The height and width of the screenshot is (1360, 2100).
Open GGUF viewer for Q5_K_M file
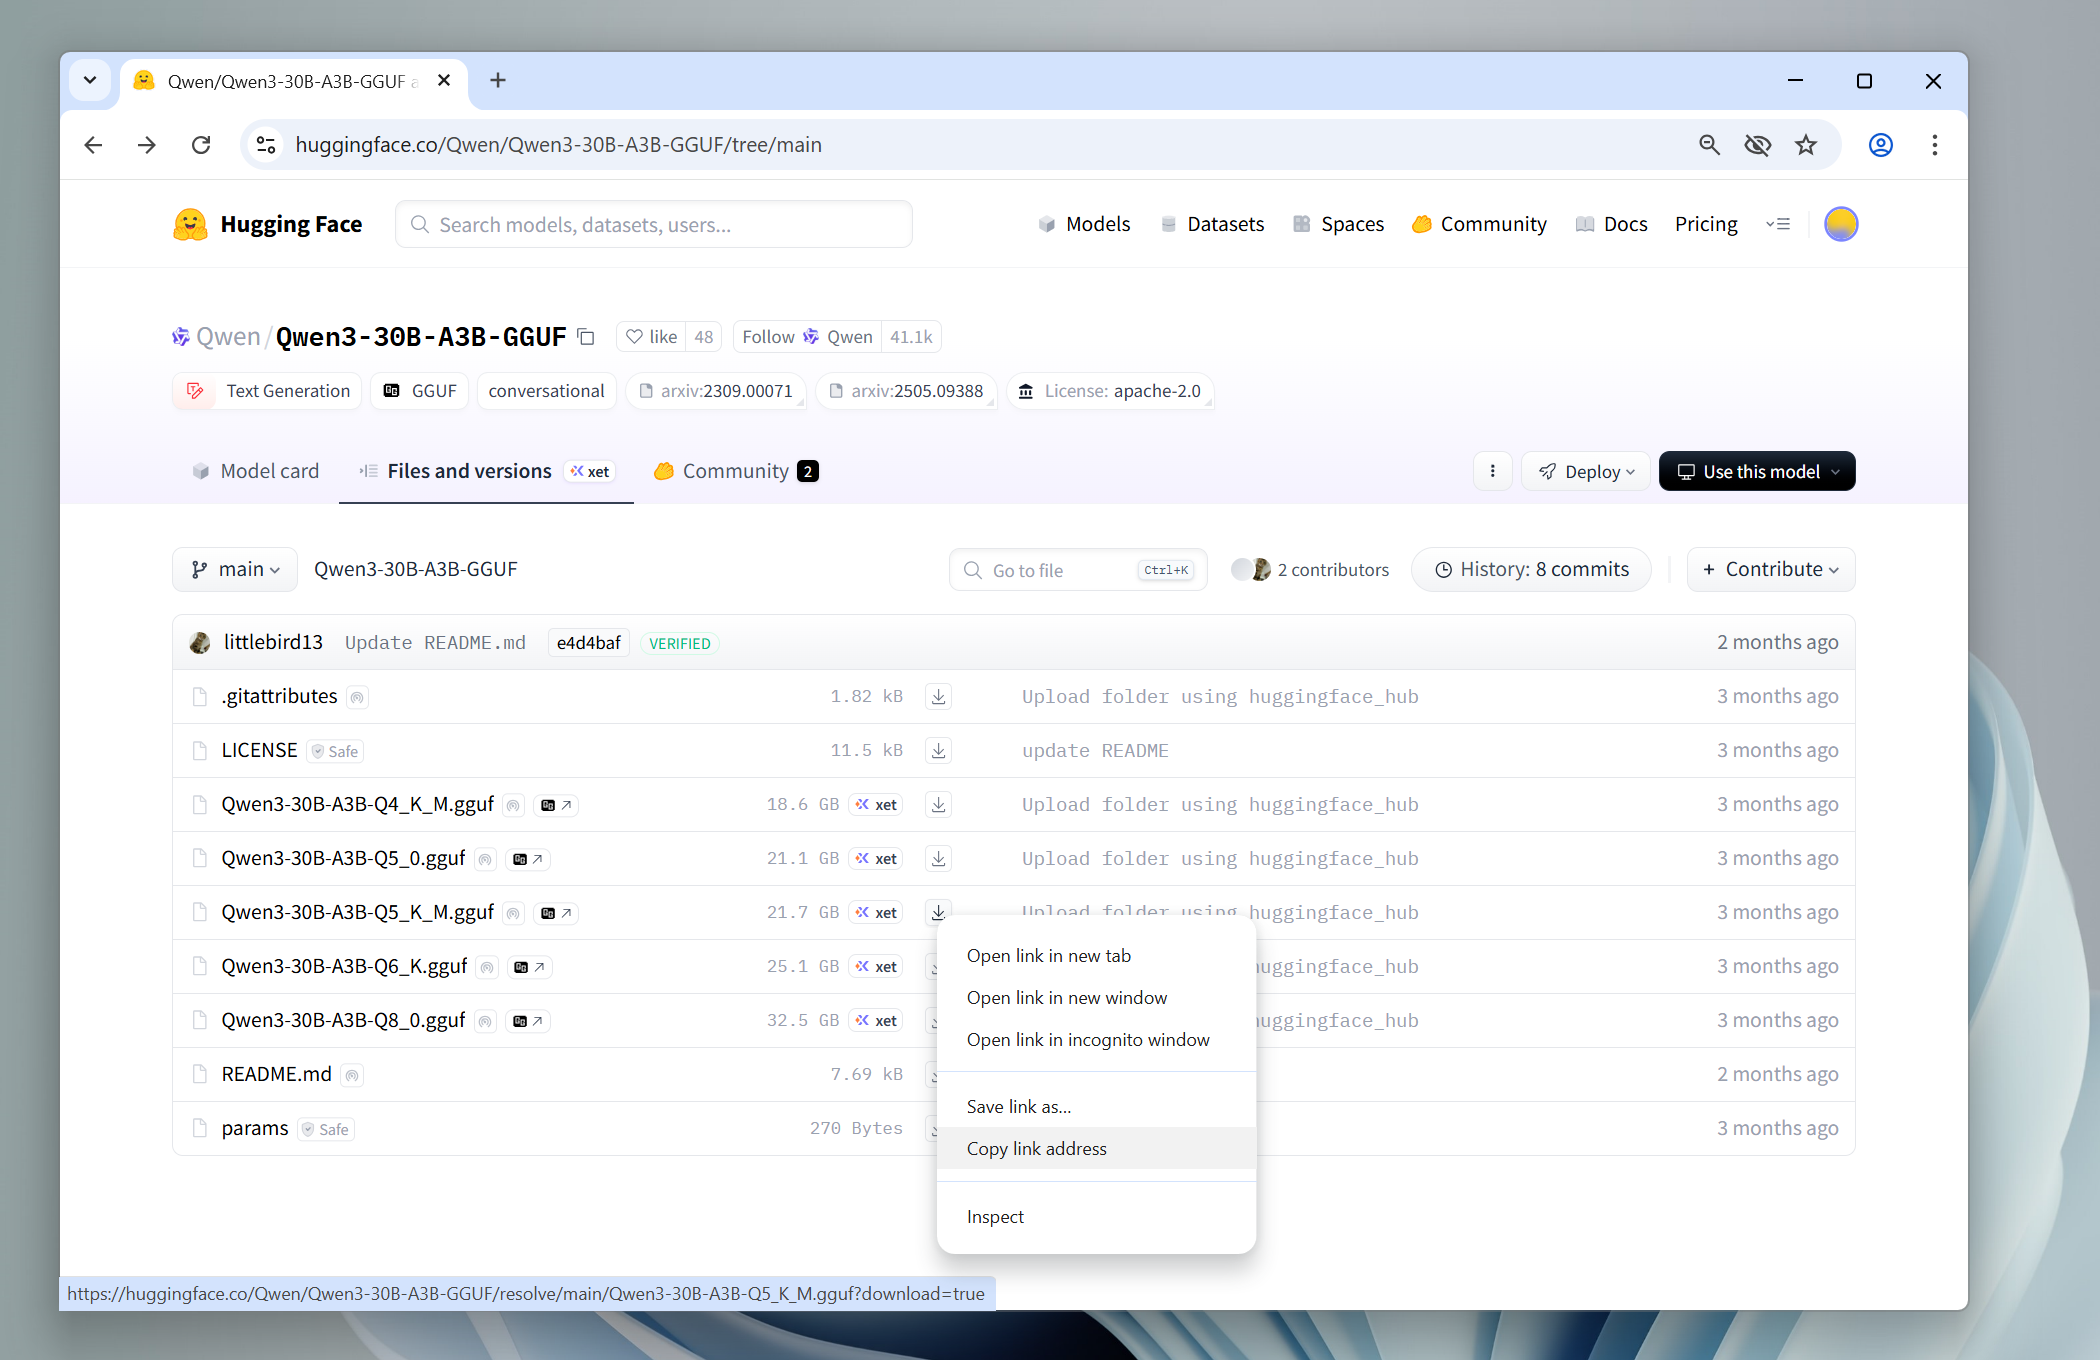tap(556, 913)
